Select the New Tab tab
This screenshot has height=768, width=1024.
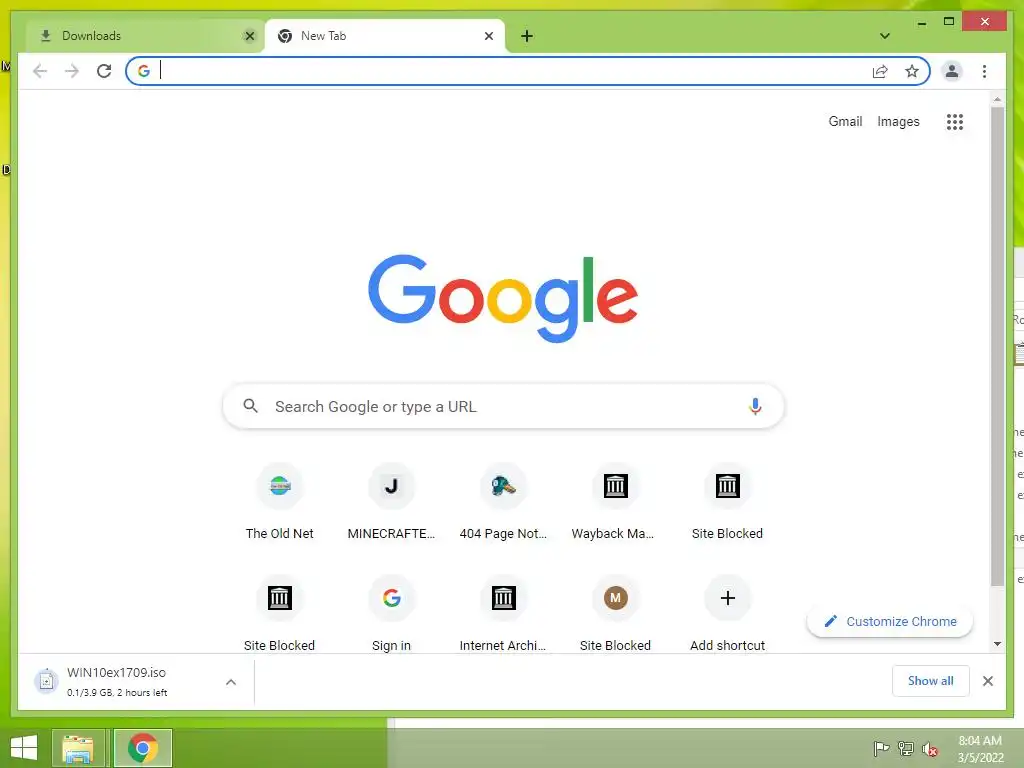click(x=385, y=36)
